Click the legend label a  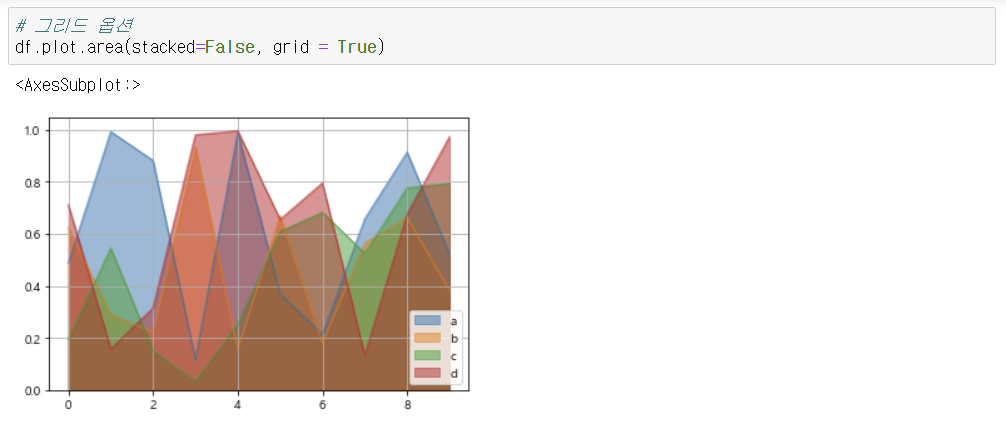pyautogui.click(x=454, y=321)
